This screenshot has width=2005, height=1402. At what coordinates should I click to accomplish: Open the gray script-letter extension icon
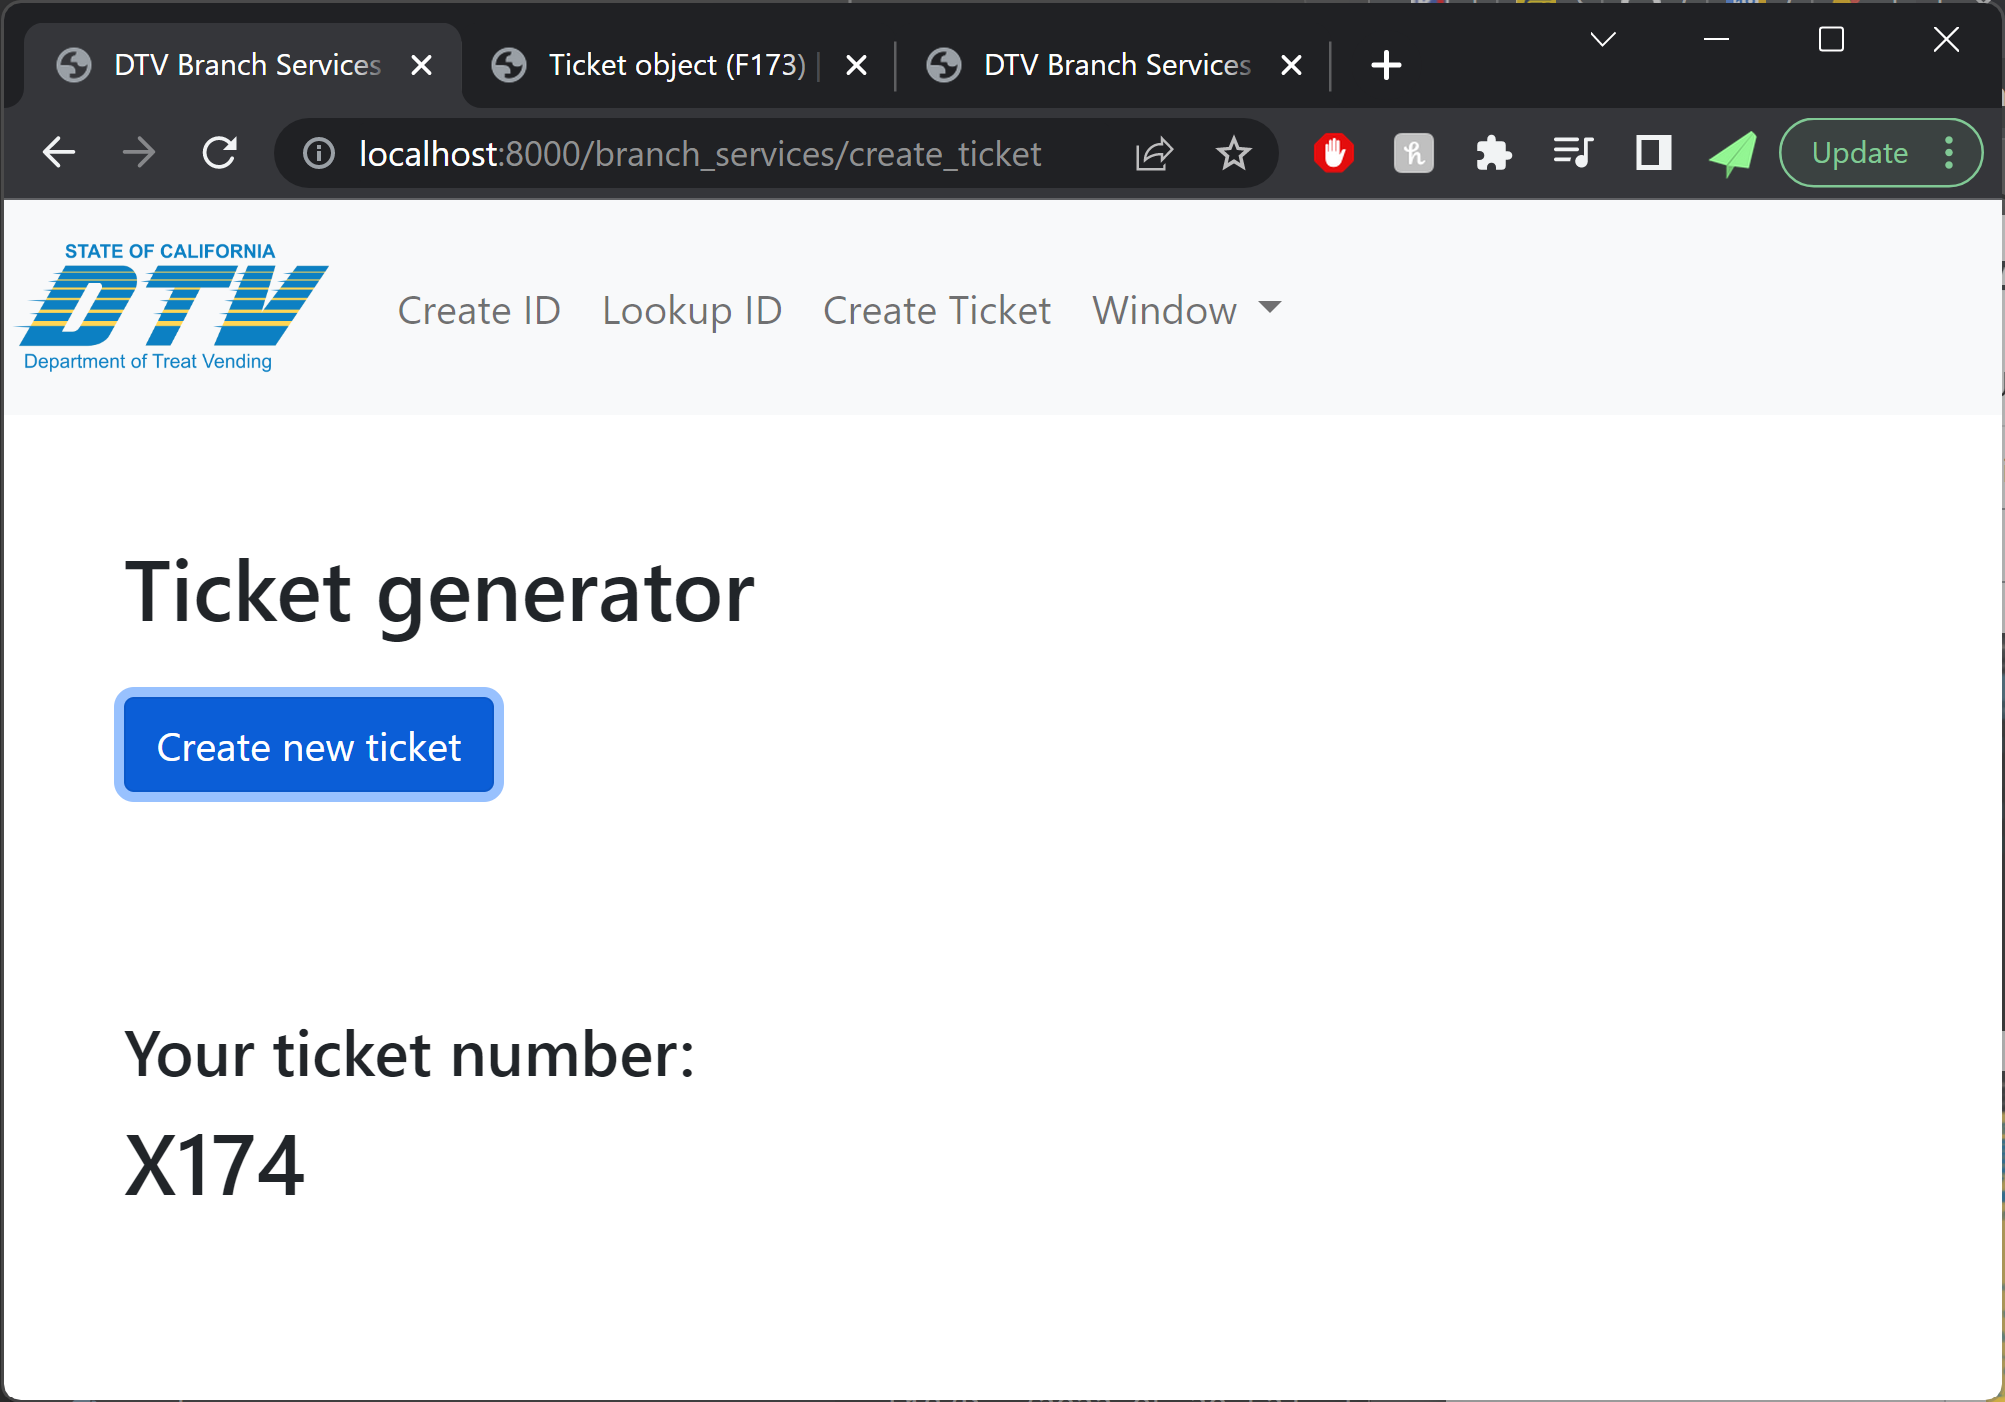point(1413,153)
